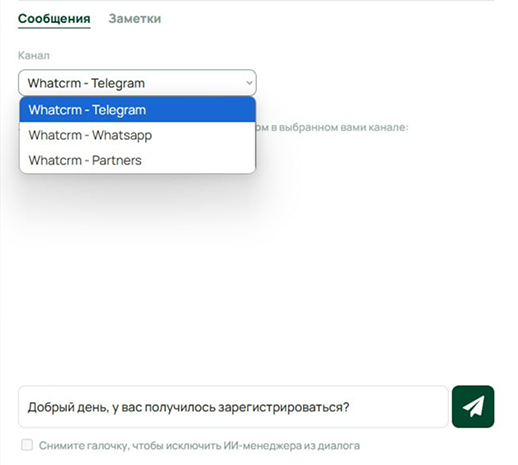Image resolution: width=518 pixels, height=465 pixels.
Task: Focus the message text input field
Action: click(x=233, y=407)
